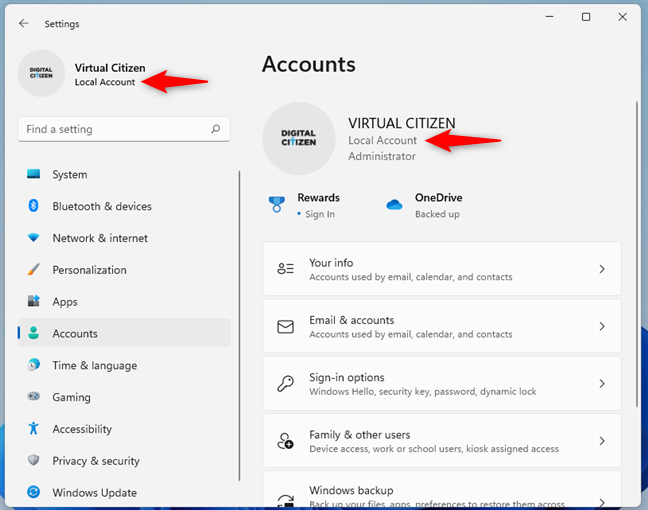648x510 pixels.
Task: Click the Settings window title text
Action: [62, 24]
